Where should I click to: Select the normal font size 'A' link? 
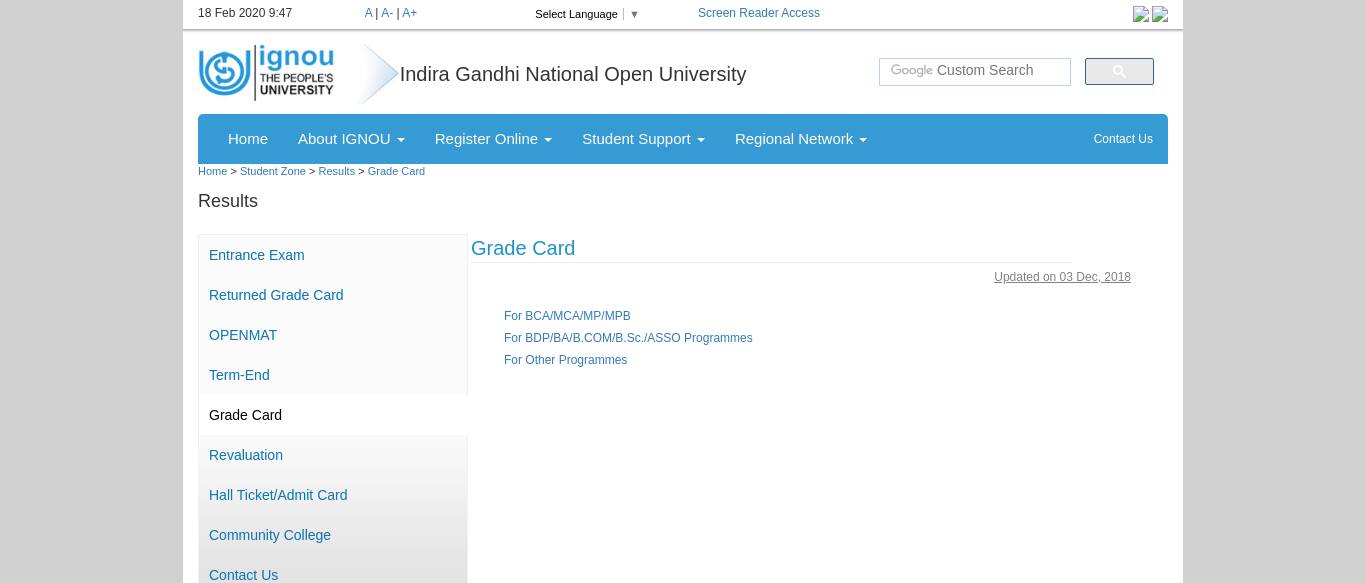(368, 13)
